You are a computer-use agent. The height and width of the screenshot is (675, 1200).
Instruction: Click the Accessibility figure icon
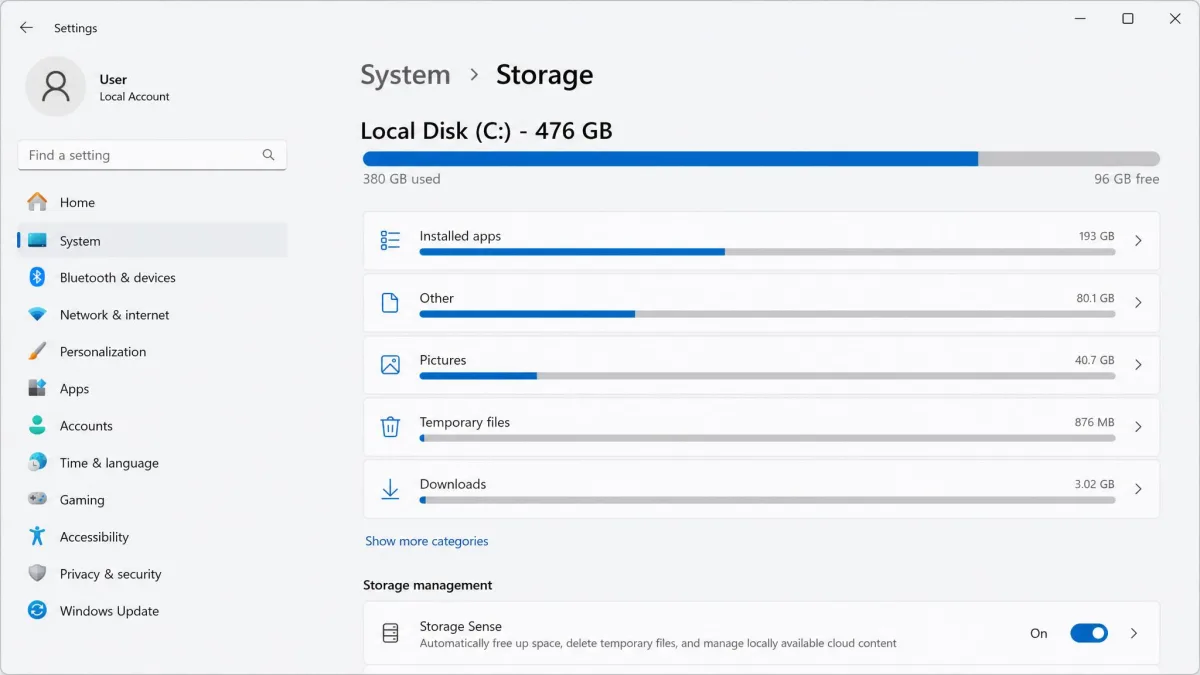[x=37, y=536]
